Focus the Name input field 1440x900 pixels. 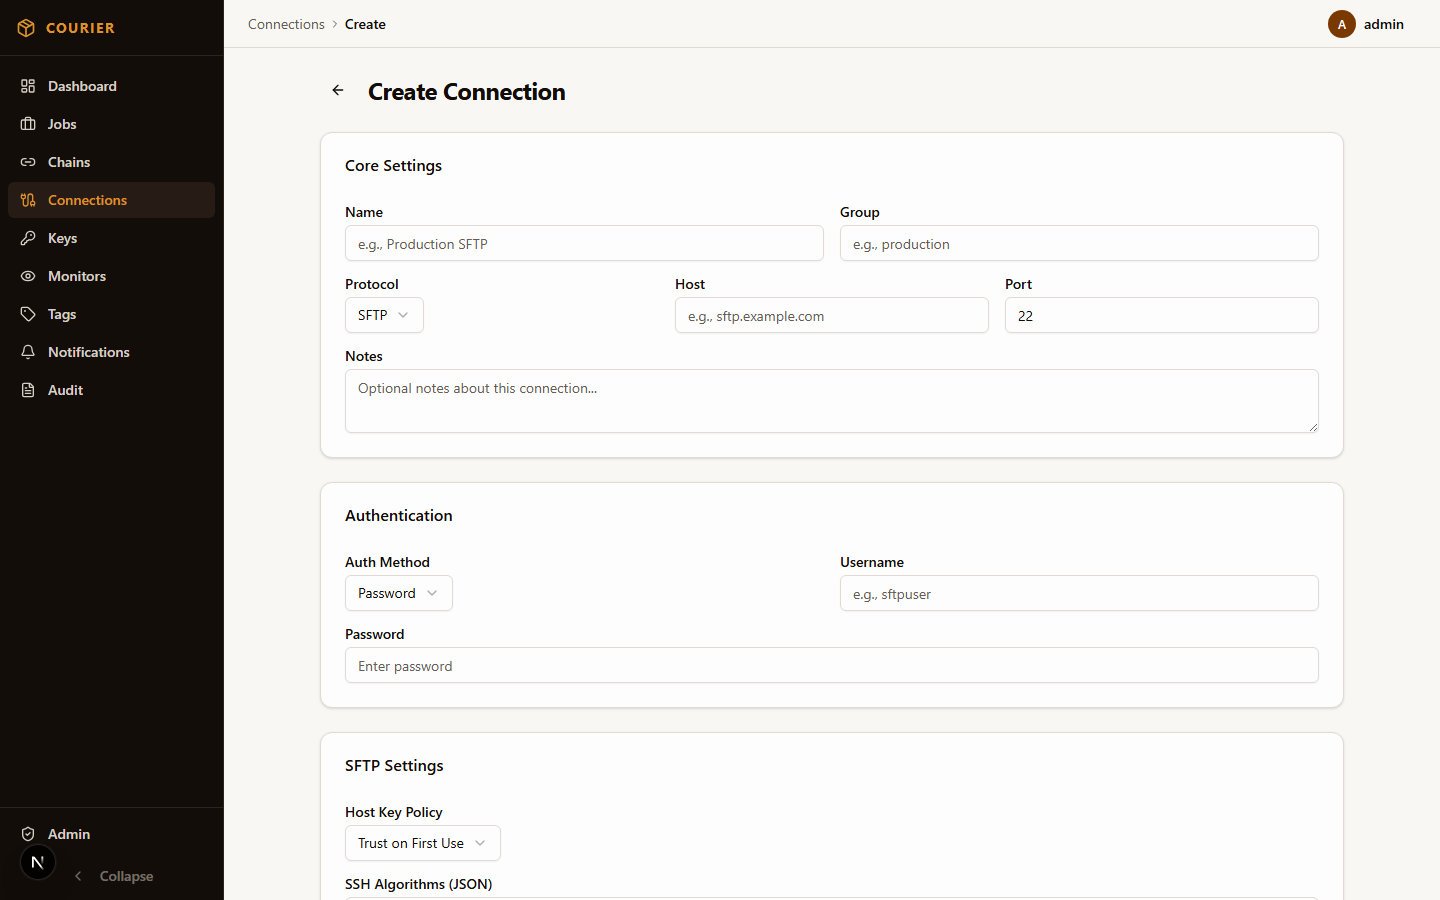tap(584, 243)
